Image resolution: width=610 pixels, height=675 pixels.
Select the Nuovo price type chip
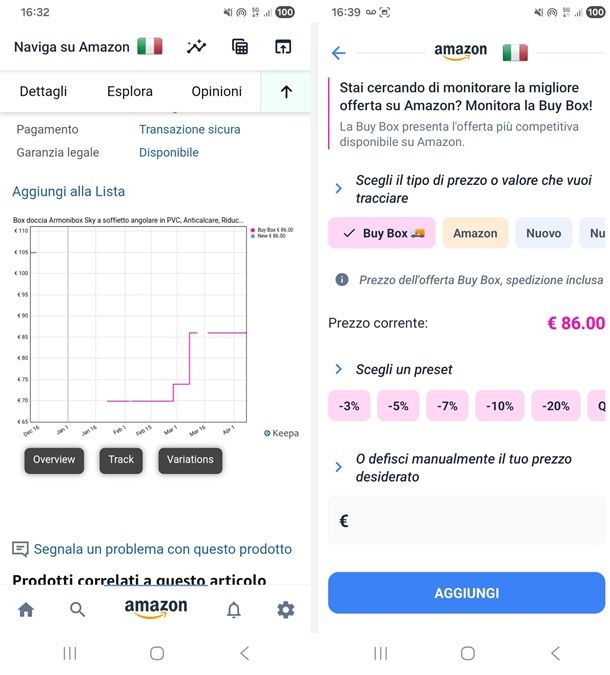point(543,233)
